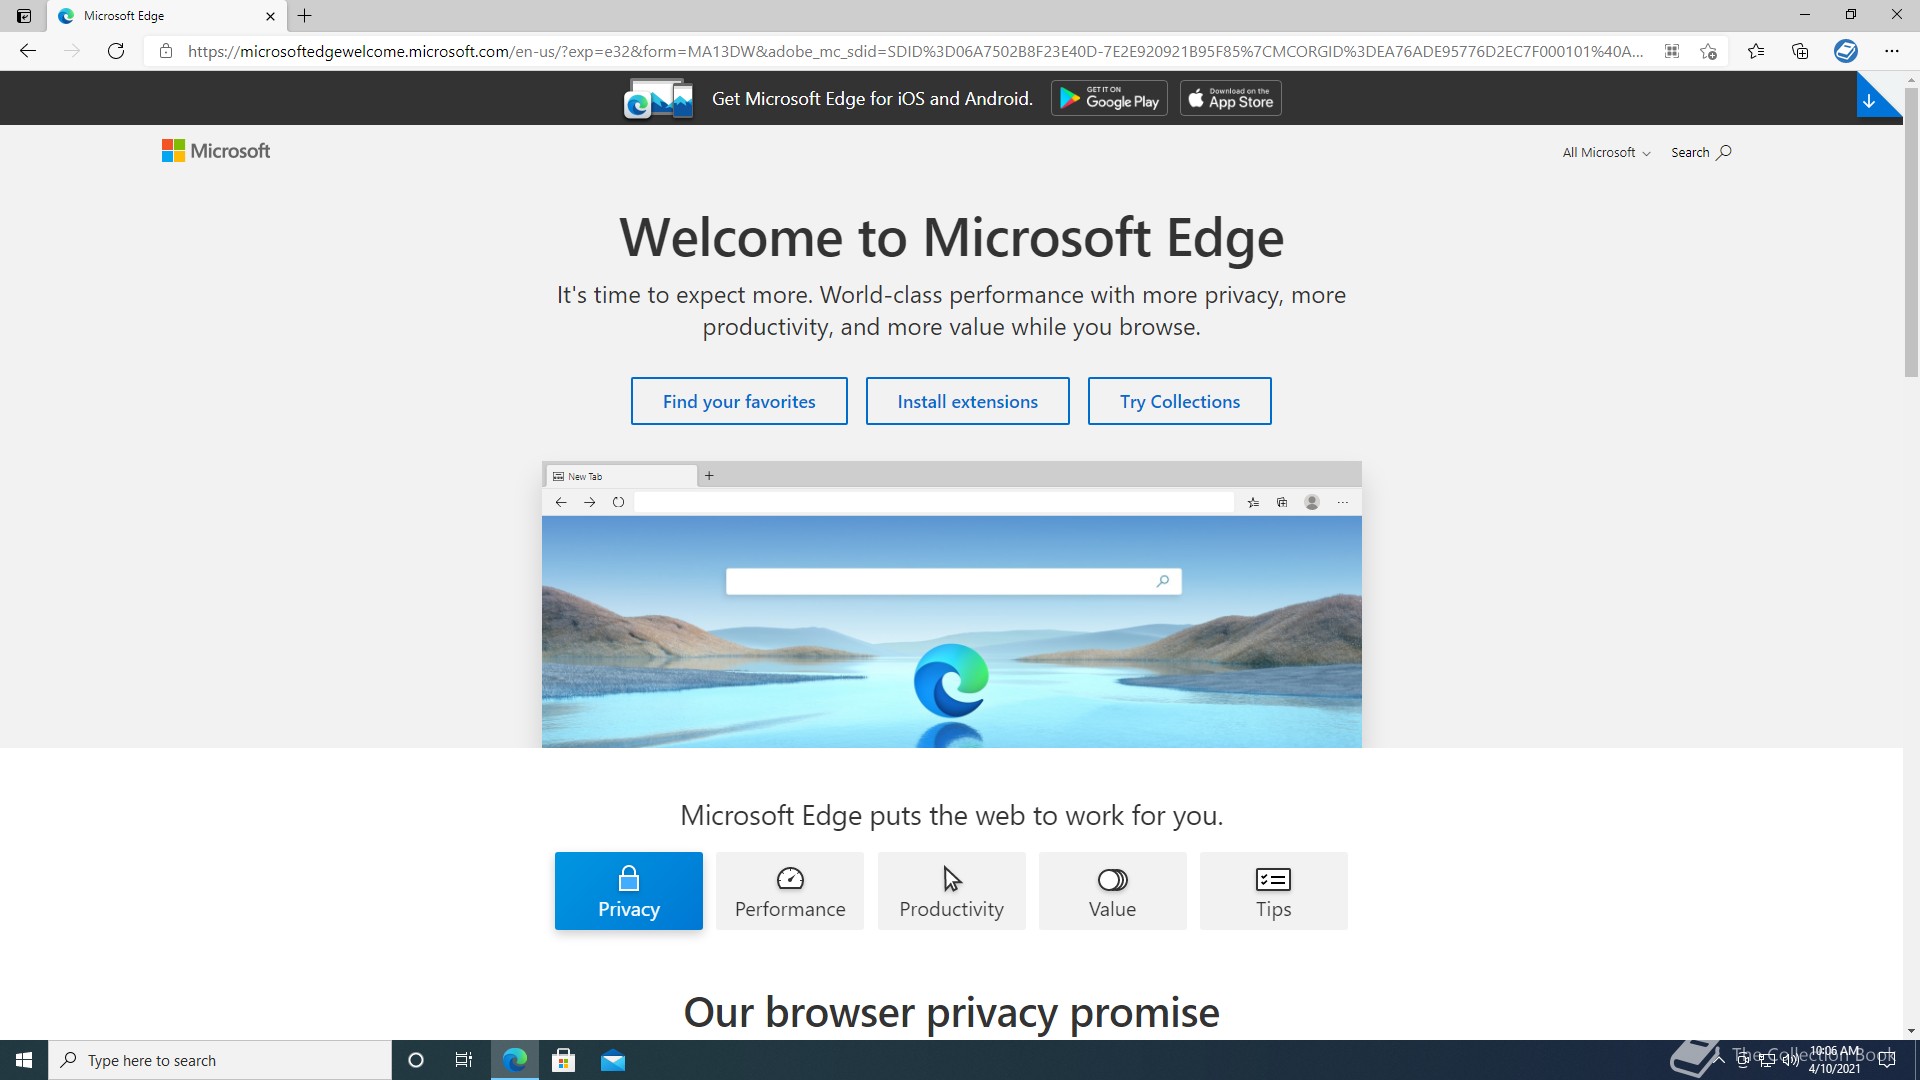
Task: Click the blue profile avatar icon
Action: 1846,51
